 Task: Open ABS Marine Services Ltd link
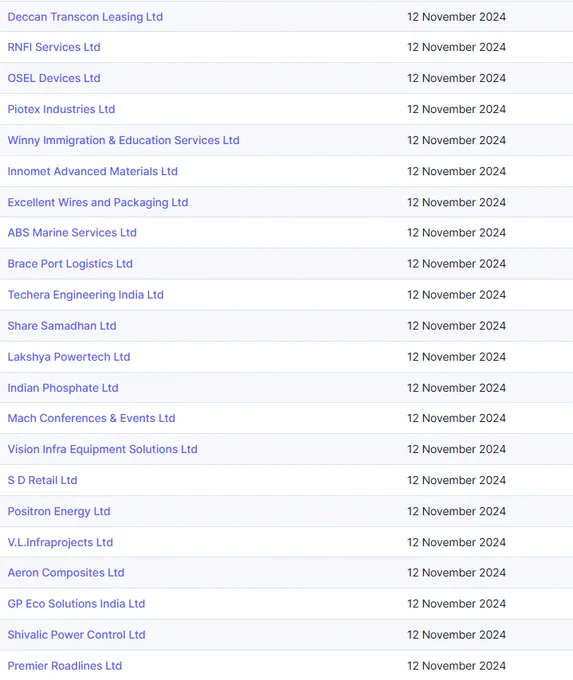(x=72, y=233)
